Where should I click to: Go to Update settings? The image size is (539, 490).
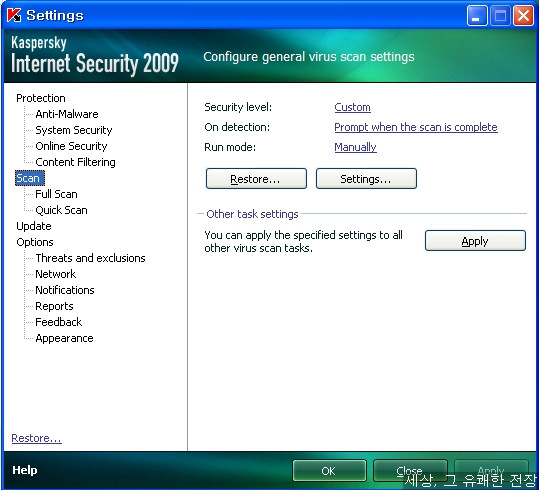[x=34, y=226]
